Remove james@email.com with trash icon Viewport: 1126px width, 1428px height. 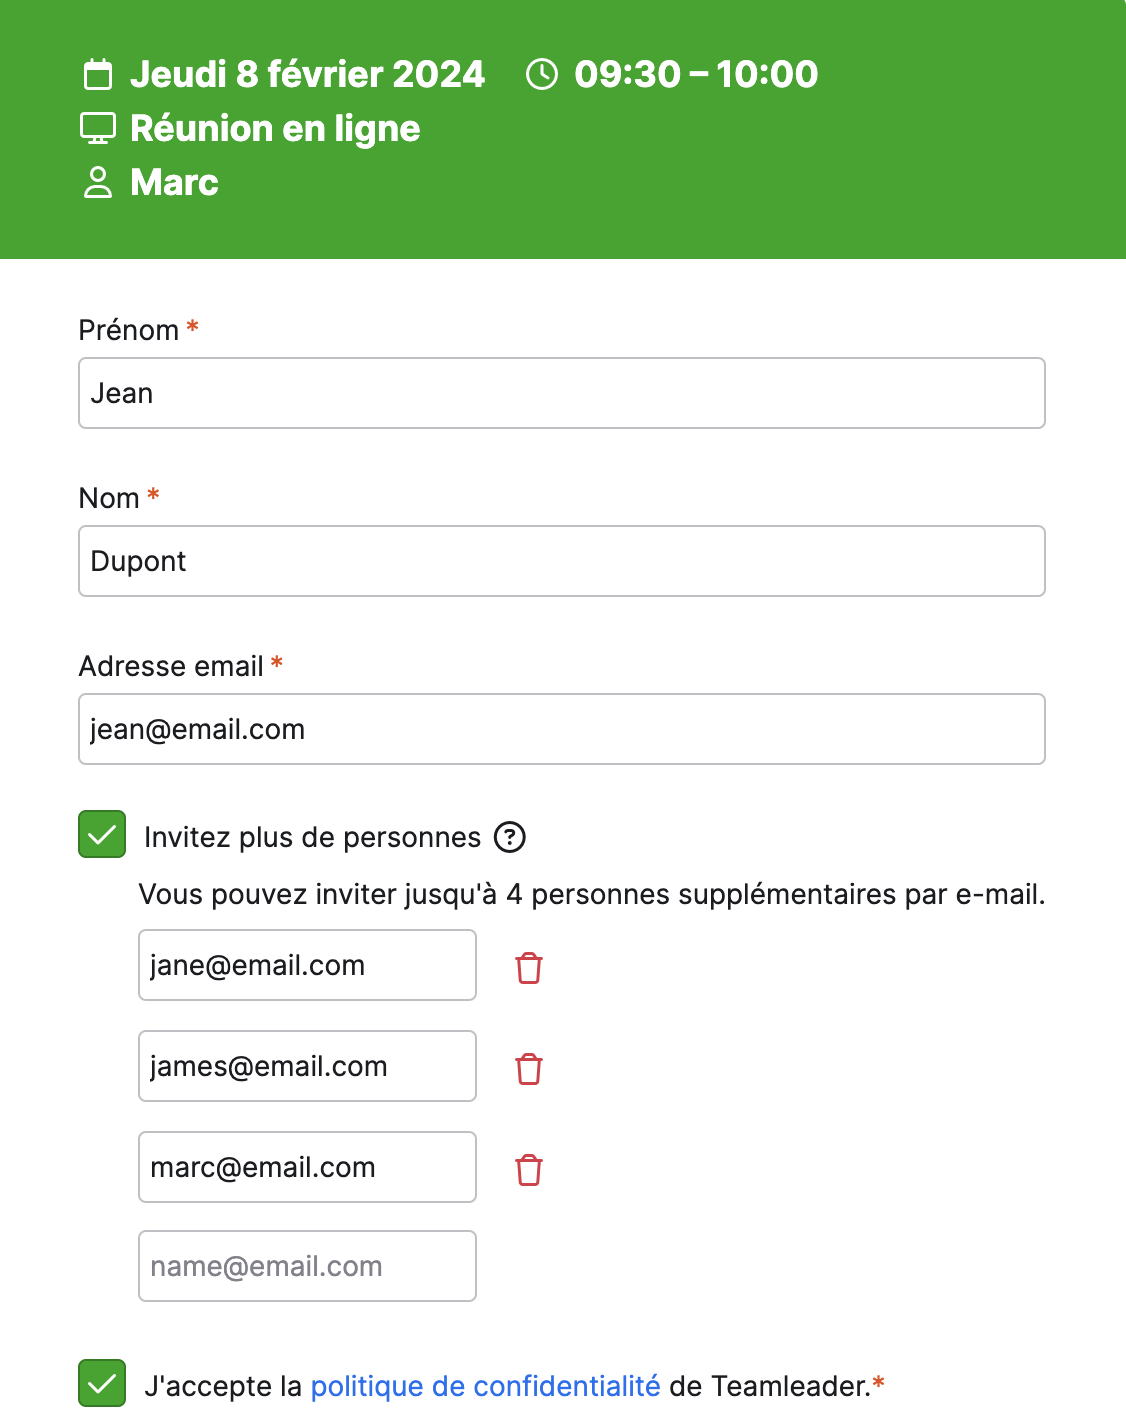click(529, 1069)
